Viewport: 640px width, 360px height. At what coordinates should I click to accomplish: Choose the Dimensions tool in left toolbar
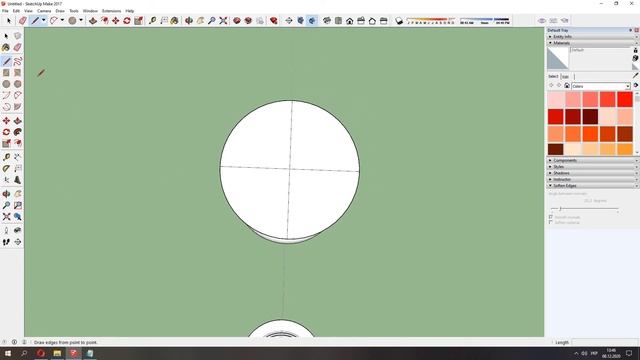tap(18, 157)
